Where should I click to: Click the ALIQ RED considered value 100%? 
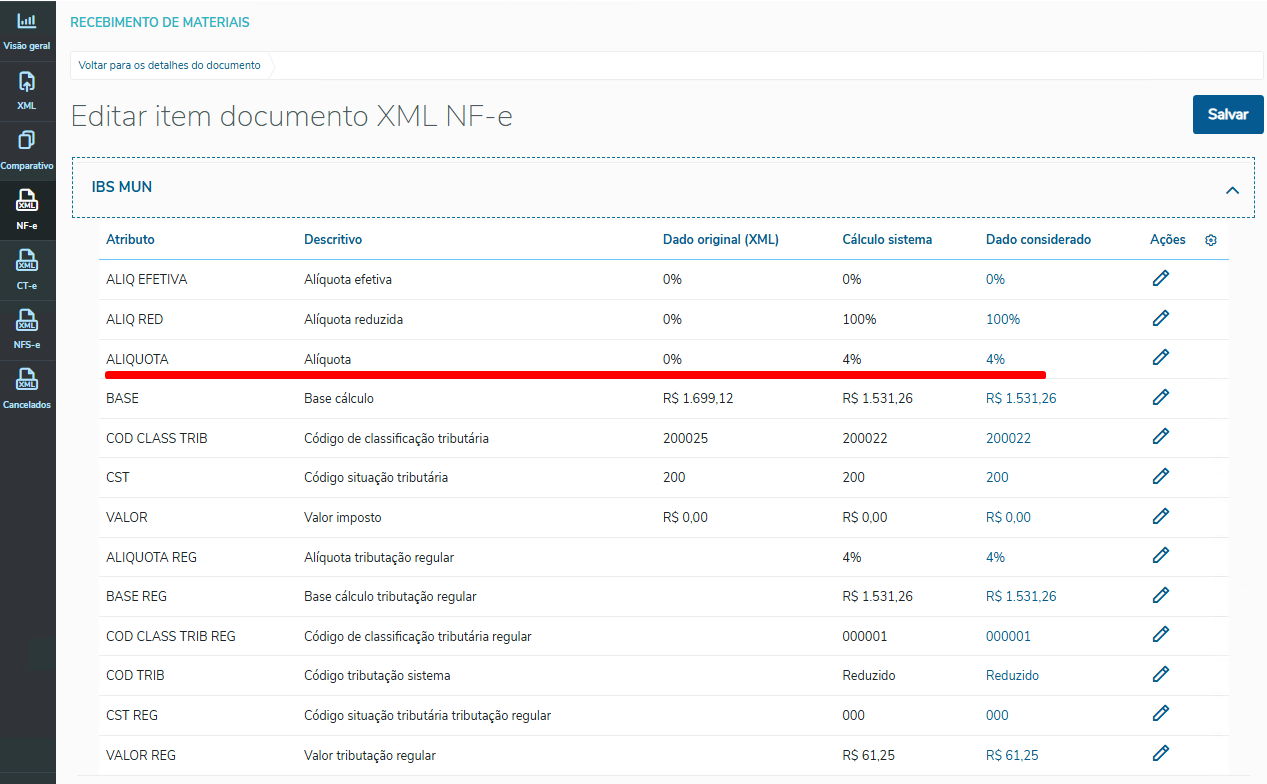(x=1002, y=319)
